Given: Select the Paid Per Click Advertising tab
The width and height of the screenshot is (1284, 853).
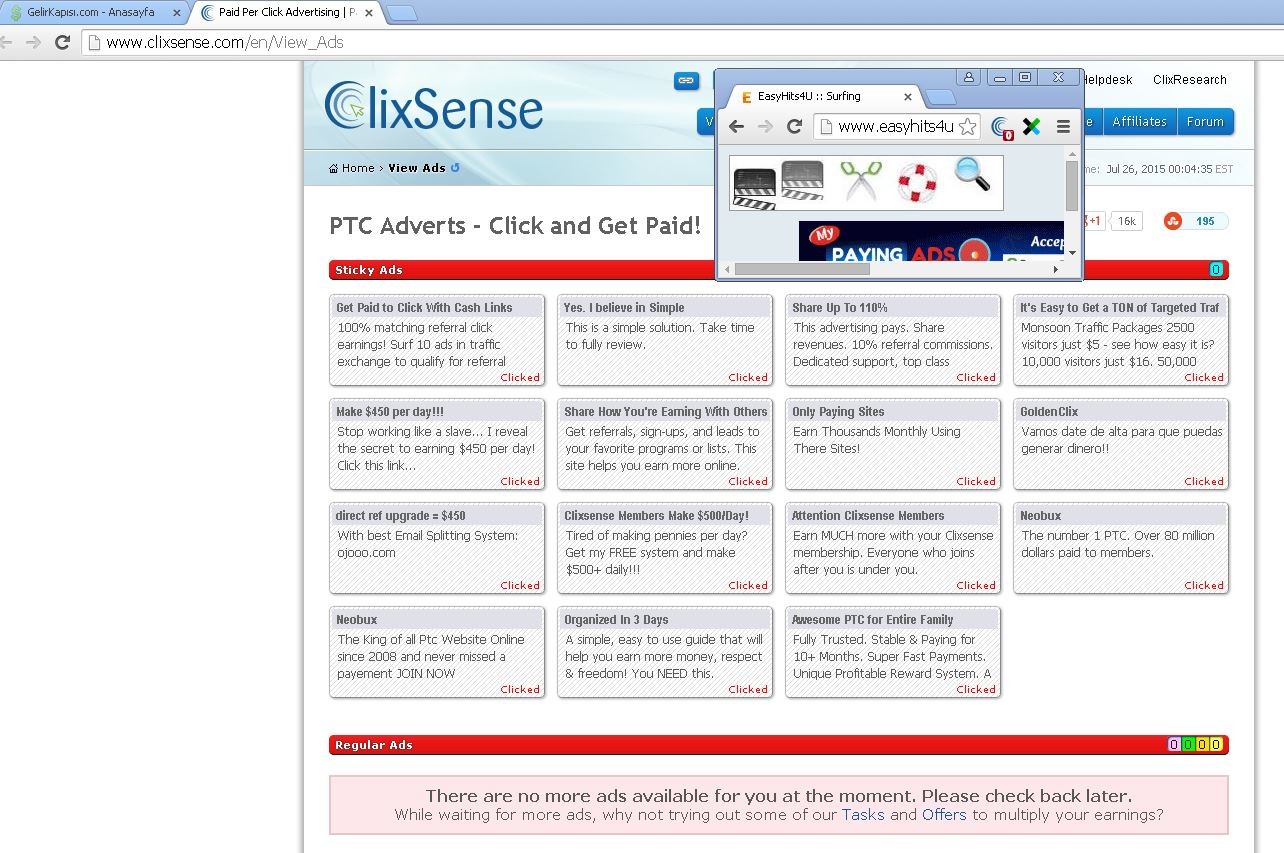Looking at the screenshot, I should (x=286, y=13).
